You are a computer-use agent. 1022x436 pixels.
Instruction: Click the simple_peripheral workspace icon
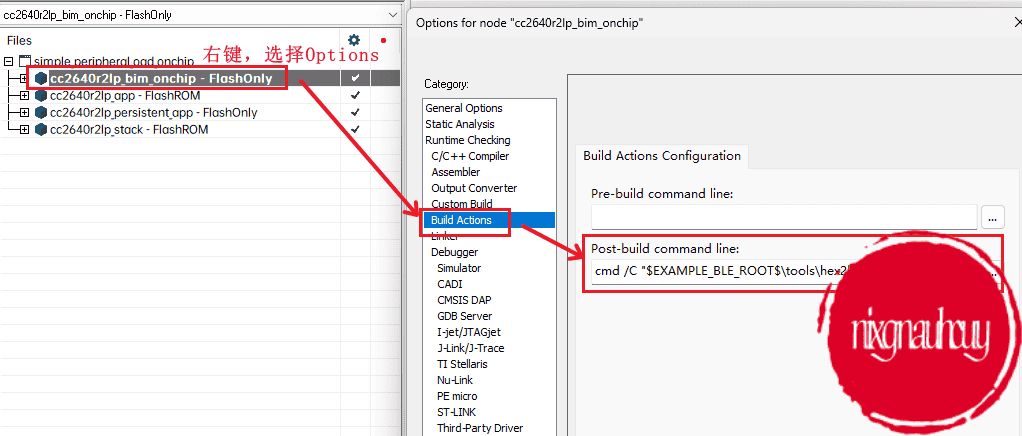pos(26,62)
